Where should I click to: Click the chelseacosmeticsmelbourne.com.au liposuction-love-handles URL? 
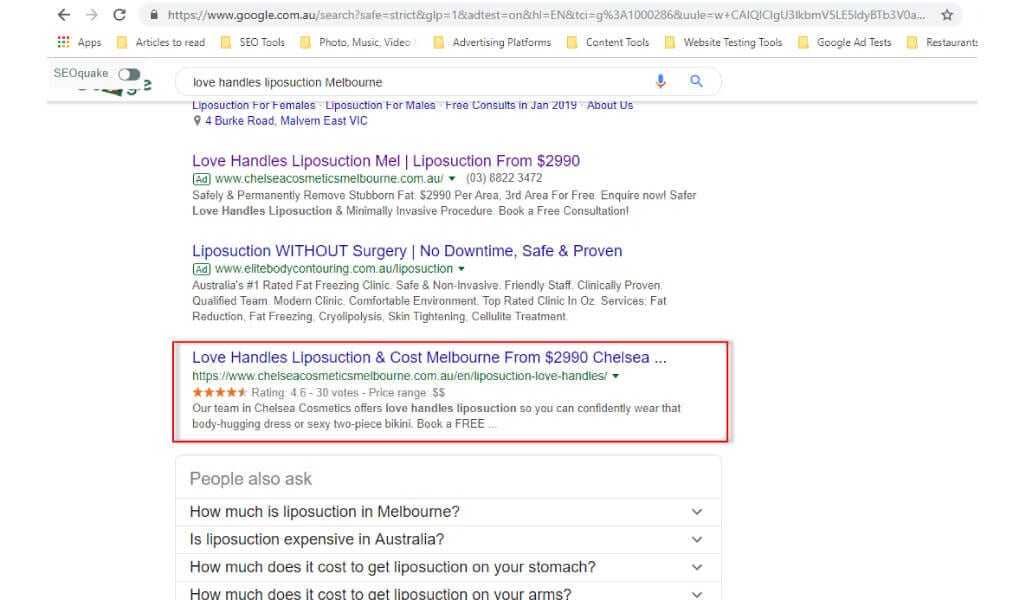[400, 376]
